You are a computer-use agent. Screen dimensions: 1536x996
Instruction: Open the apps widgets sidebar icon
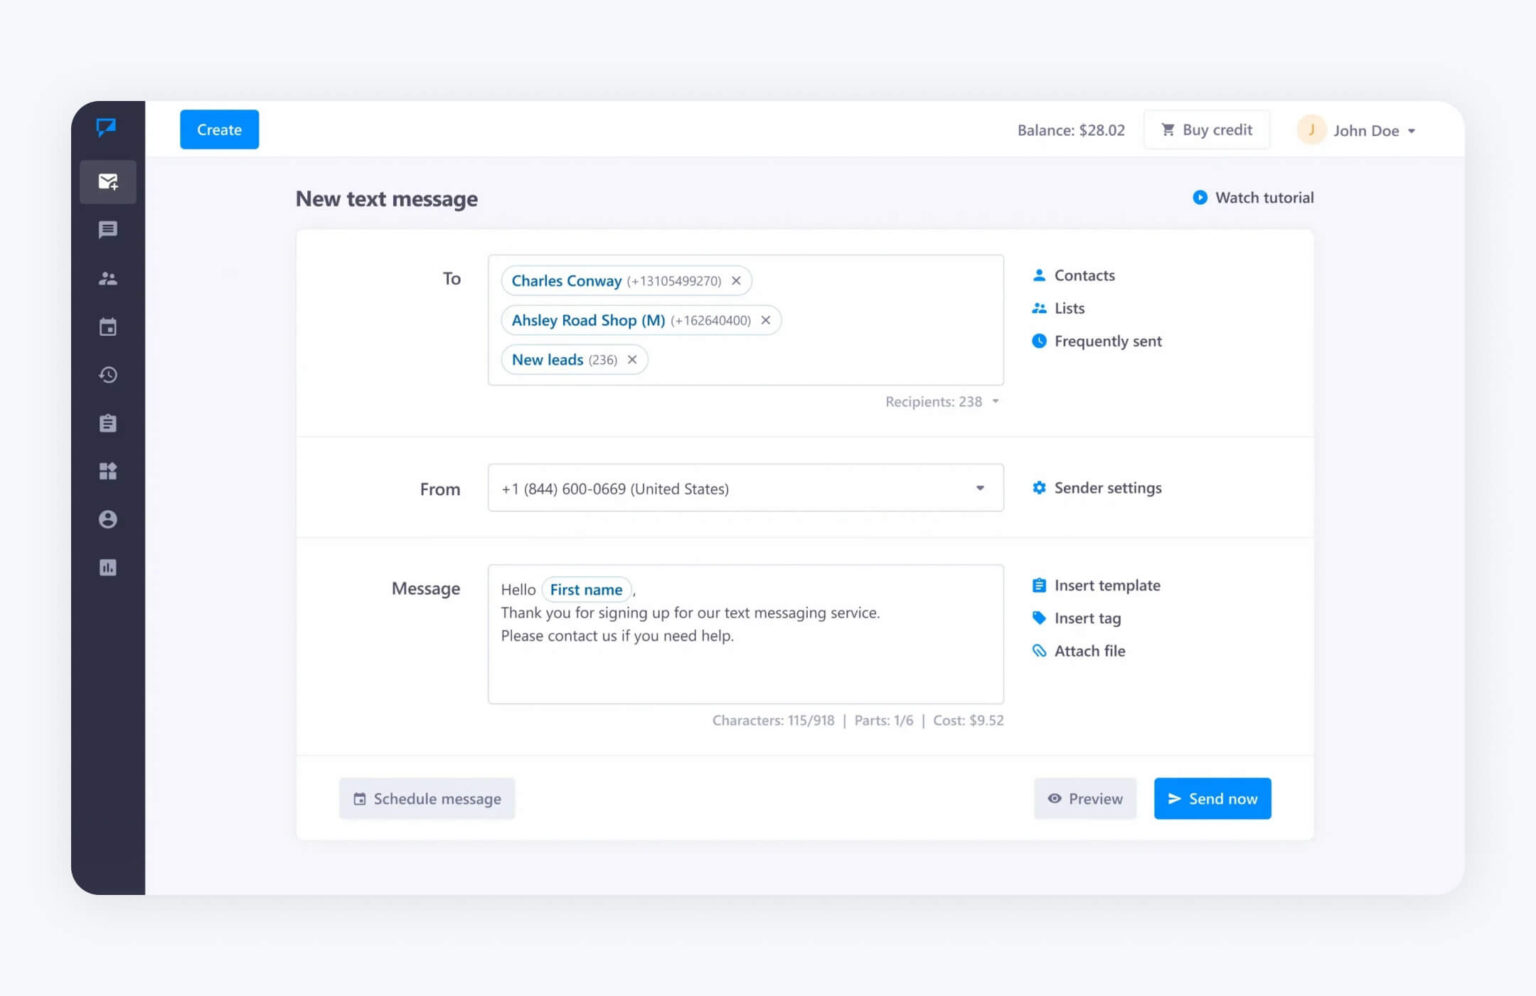coord(108,471)
